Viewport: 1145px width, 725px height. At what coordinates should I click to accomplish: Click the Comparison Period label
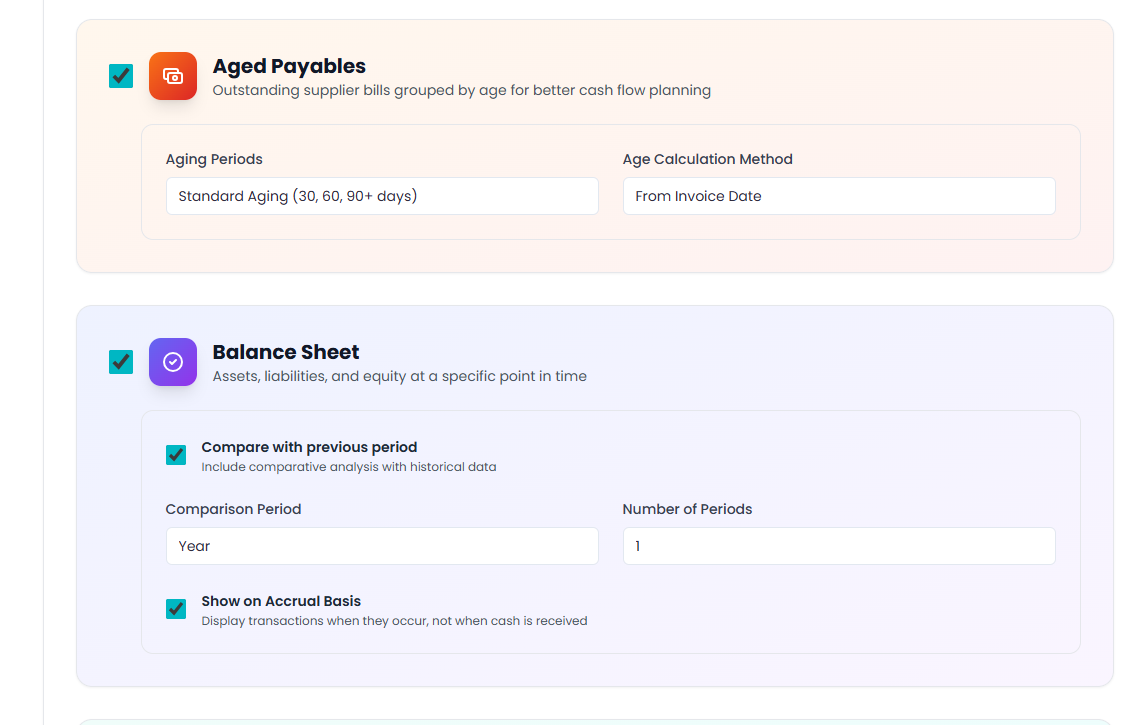(x=233, y=509)
